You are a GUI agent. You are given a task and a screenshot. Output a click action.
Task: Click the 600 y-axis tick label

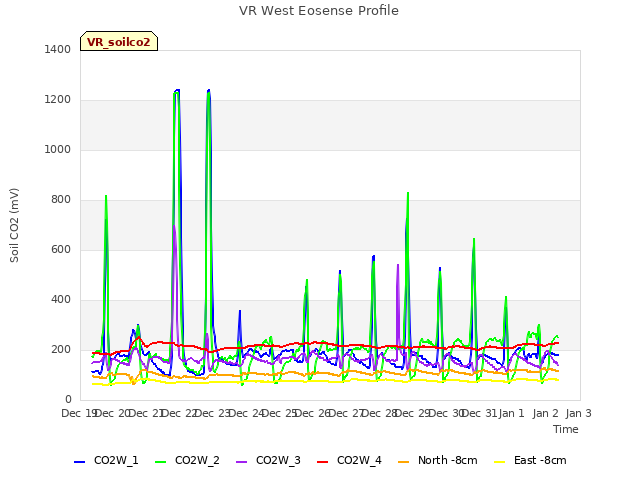coord(61,249)
